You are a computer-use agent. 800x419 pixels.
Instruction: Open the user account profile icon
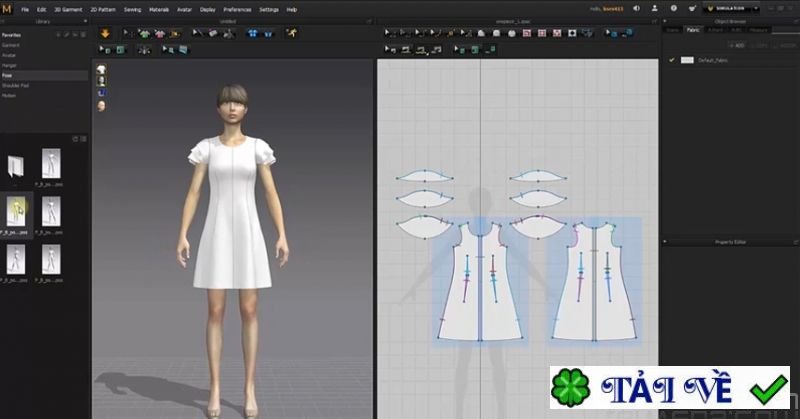pos(653,9)
